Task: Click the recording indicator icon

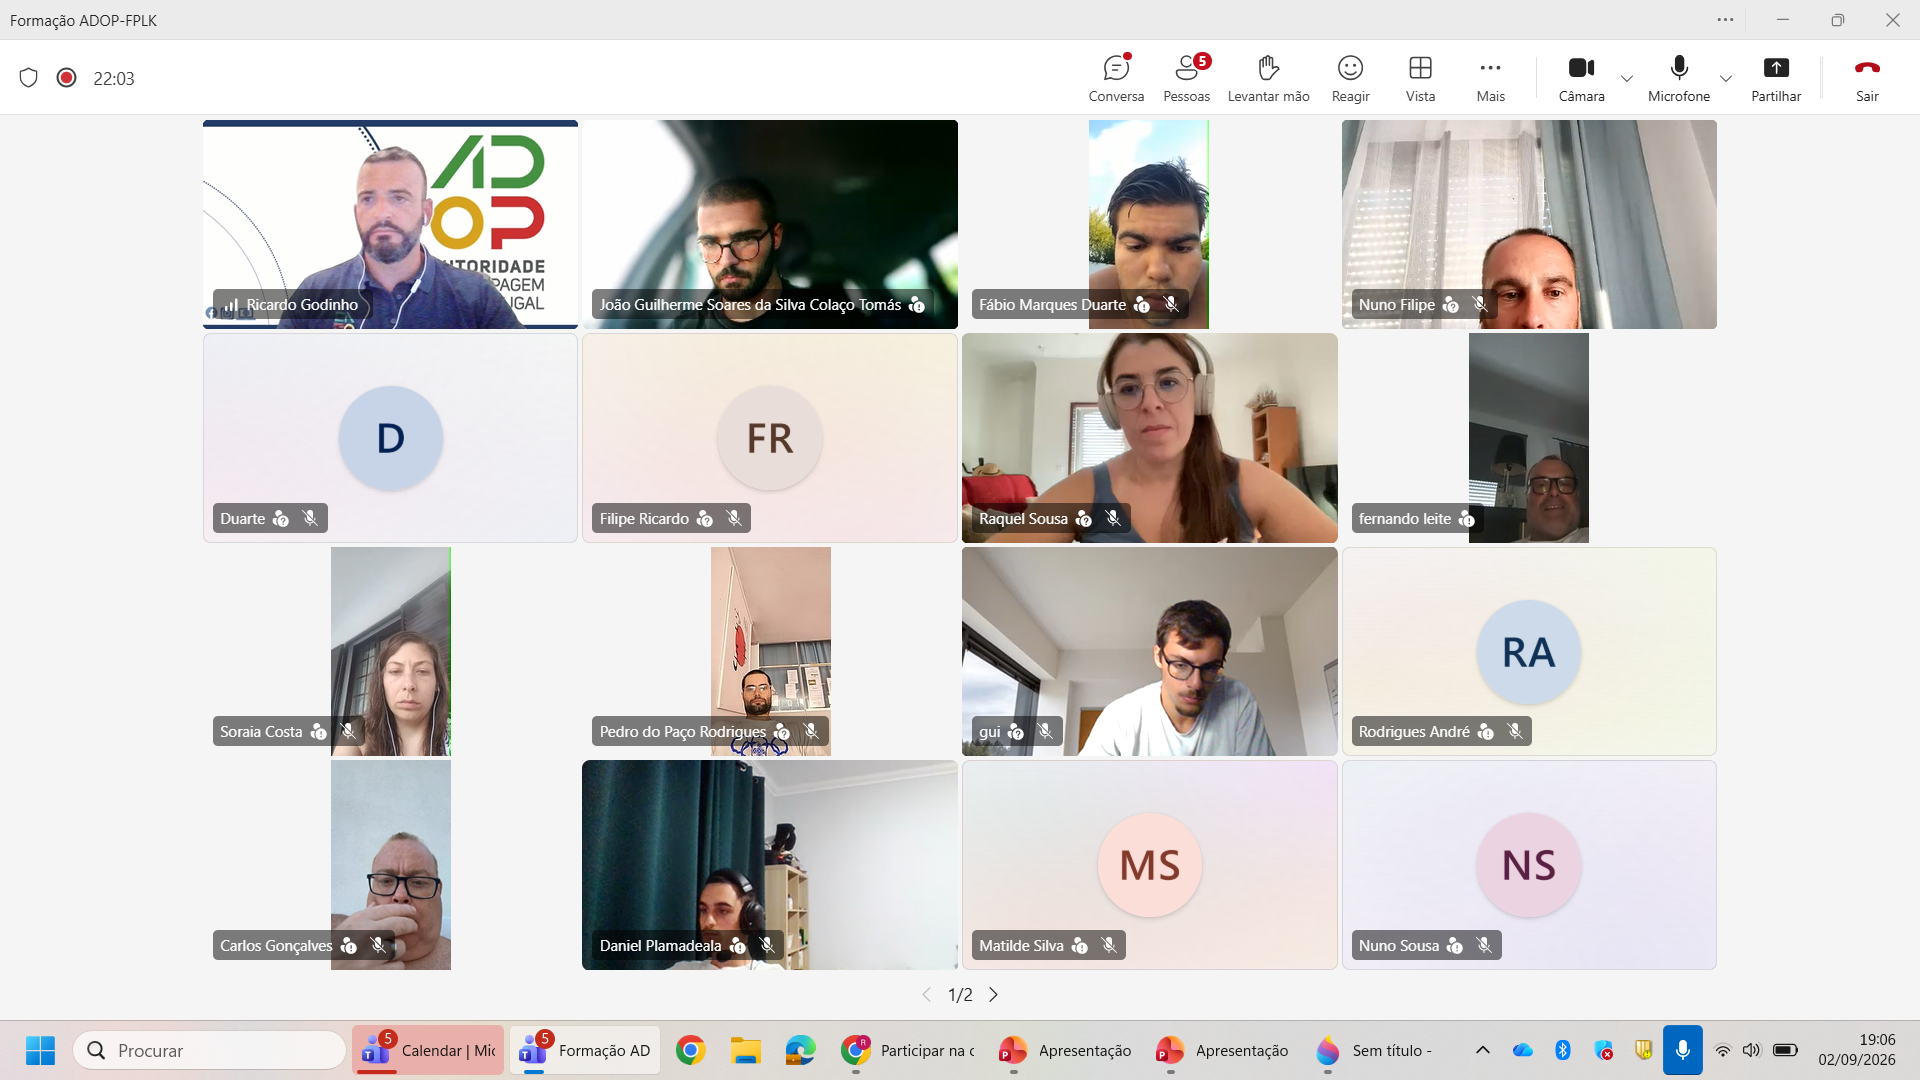Action: click(67, 78)
